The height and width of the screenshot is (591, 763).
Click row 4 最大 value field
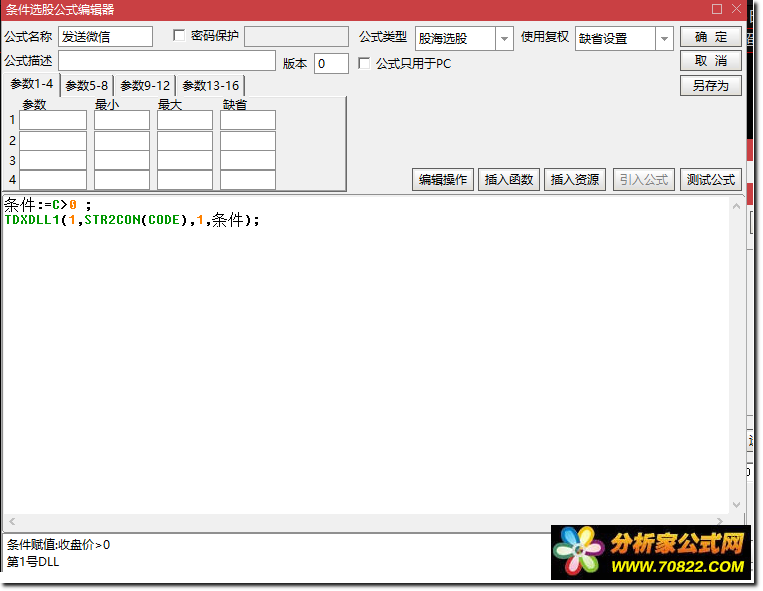185,179
